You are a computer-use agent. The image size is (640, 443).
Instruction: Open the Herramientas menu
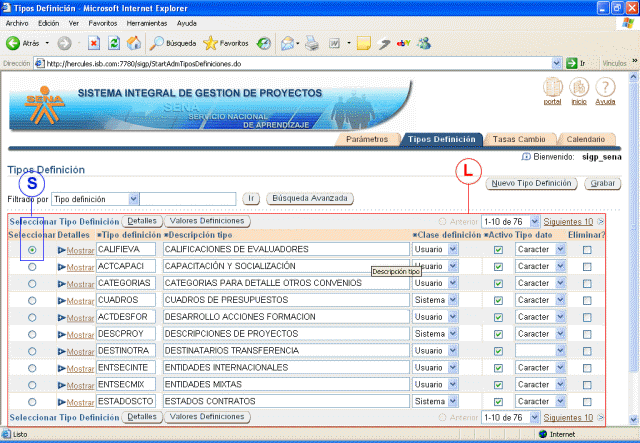click(x=147, y=23)
